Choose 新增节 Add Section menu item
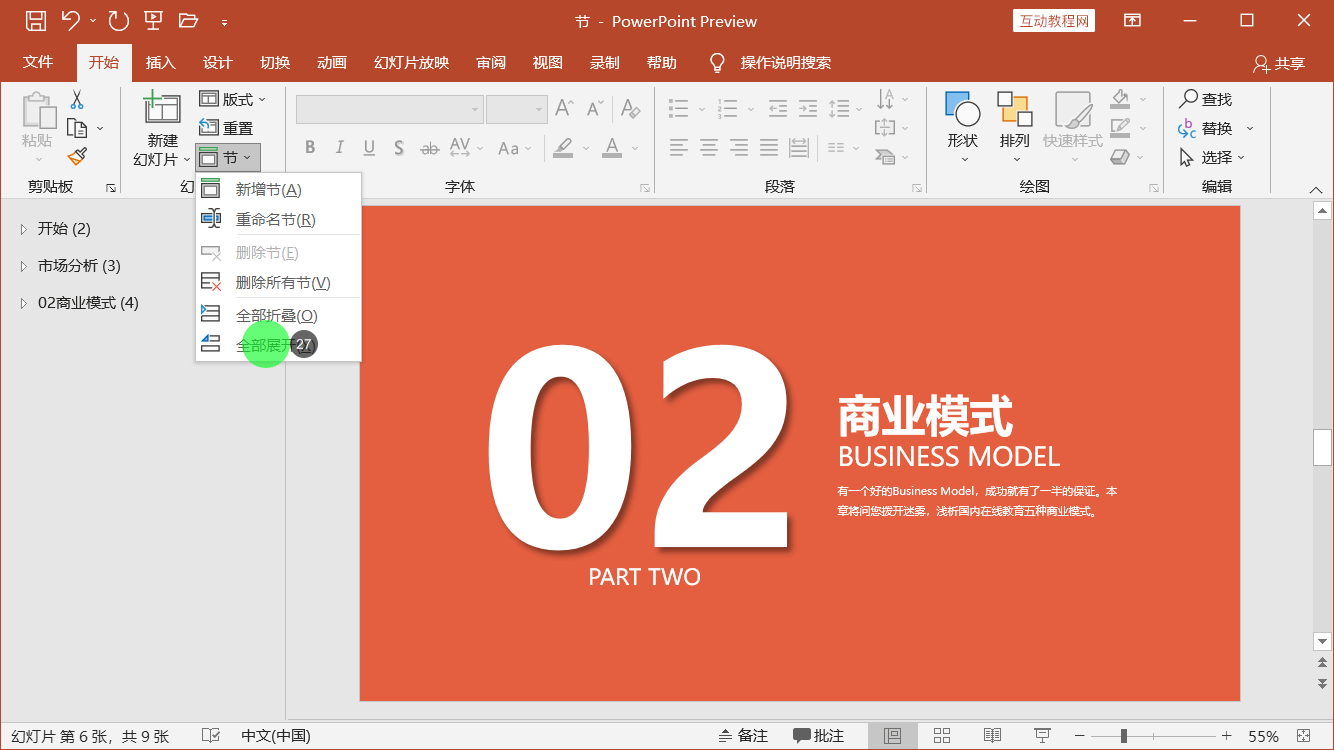This screenshot has width=1334, height=750. [278, 189]
